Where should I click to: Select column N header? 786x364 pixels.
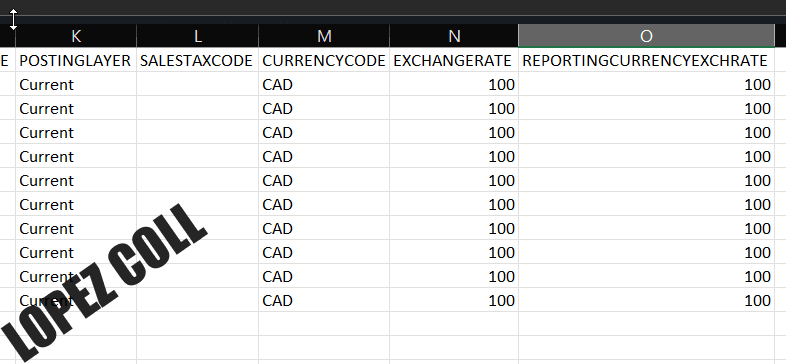point(454,36)
